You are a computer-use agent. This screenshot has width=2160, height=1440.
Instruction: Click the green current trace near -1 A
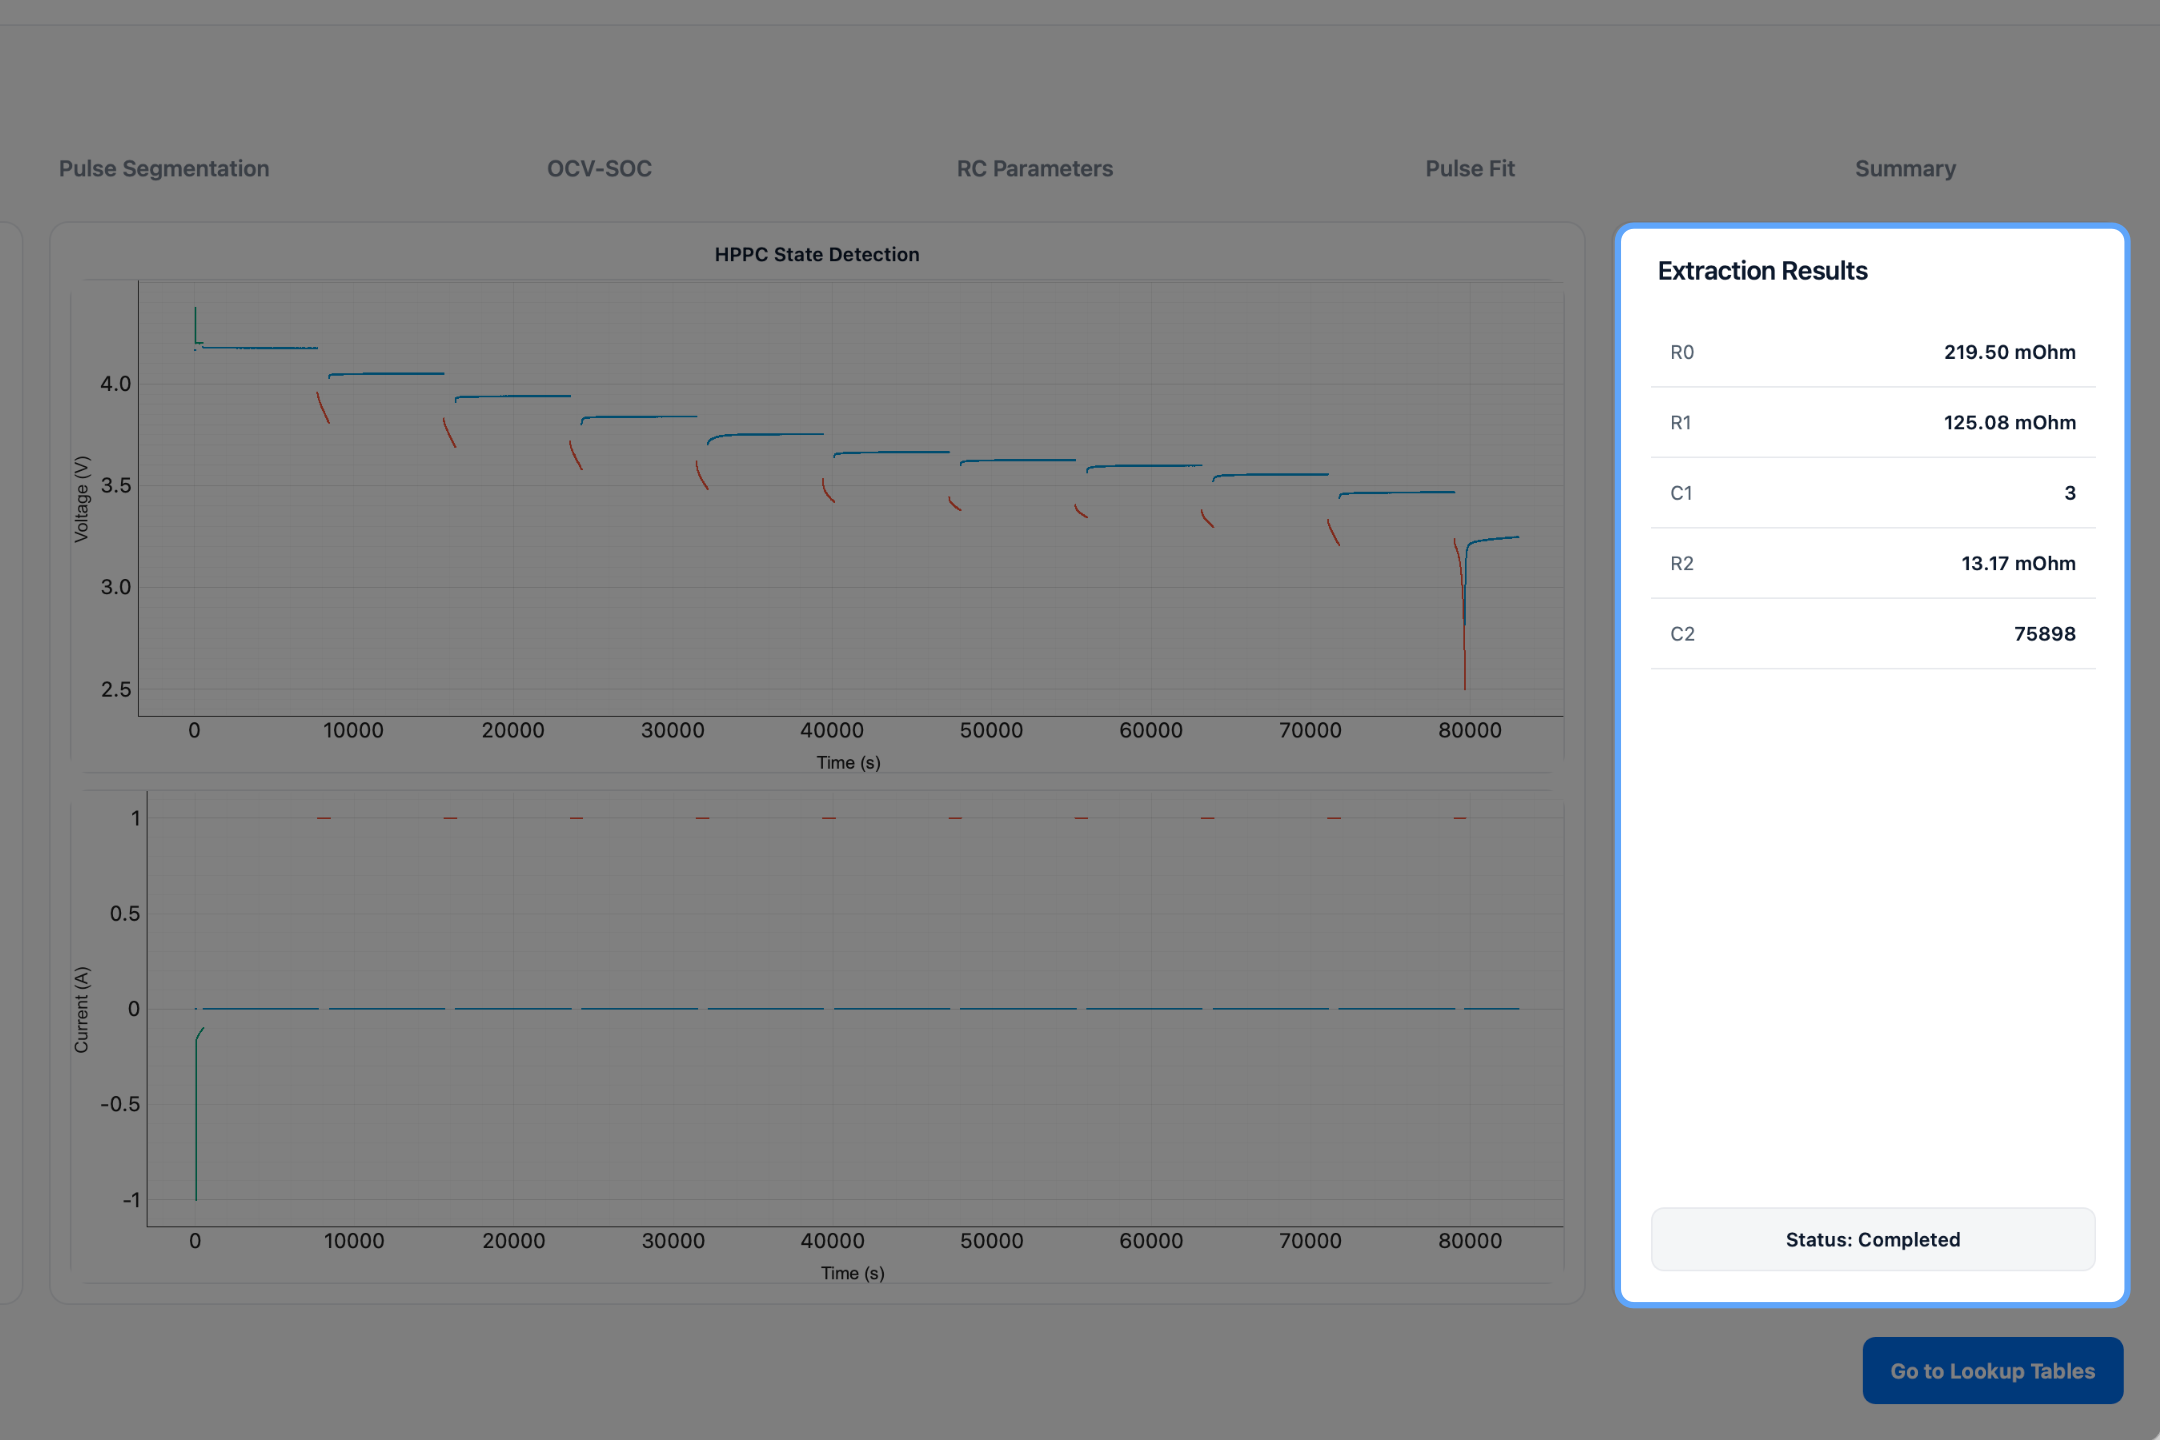(x=196, y=1120)
